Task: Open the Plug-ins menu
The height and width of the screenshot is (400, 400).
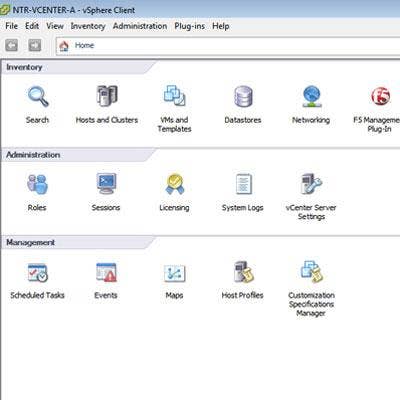Action: (190, 26)
